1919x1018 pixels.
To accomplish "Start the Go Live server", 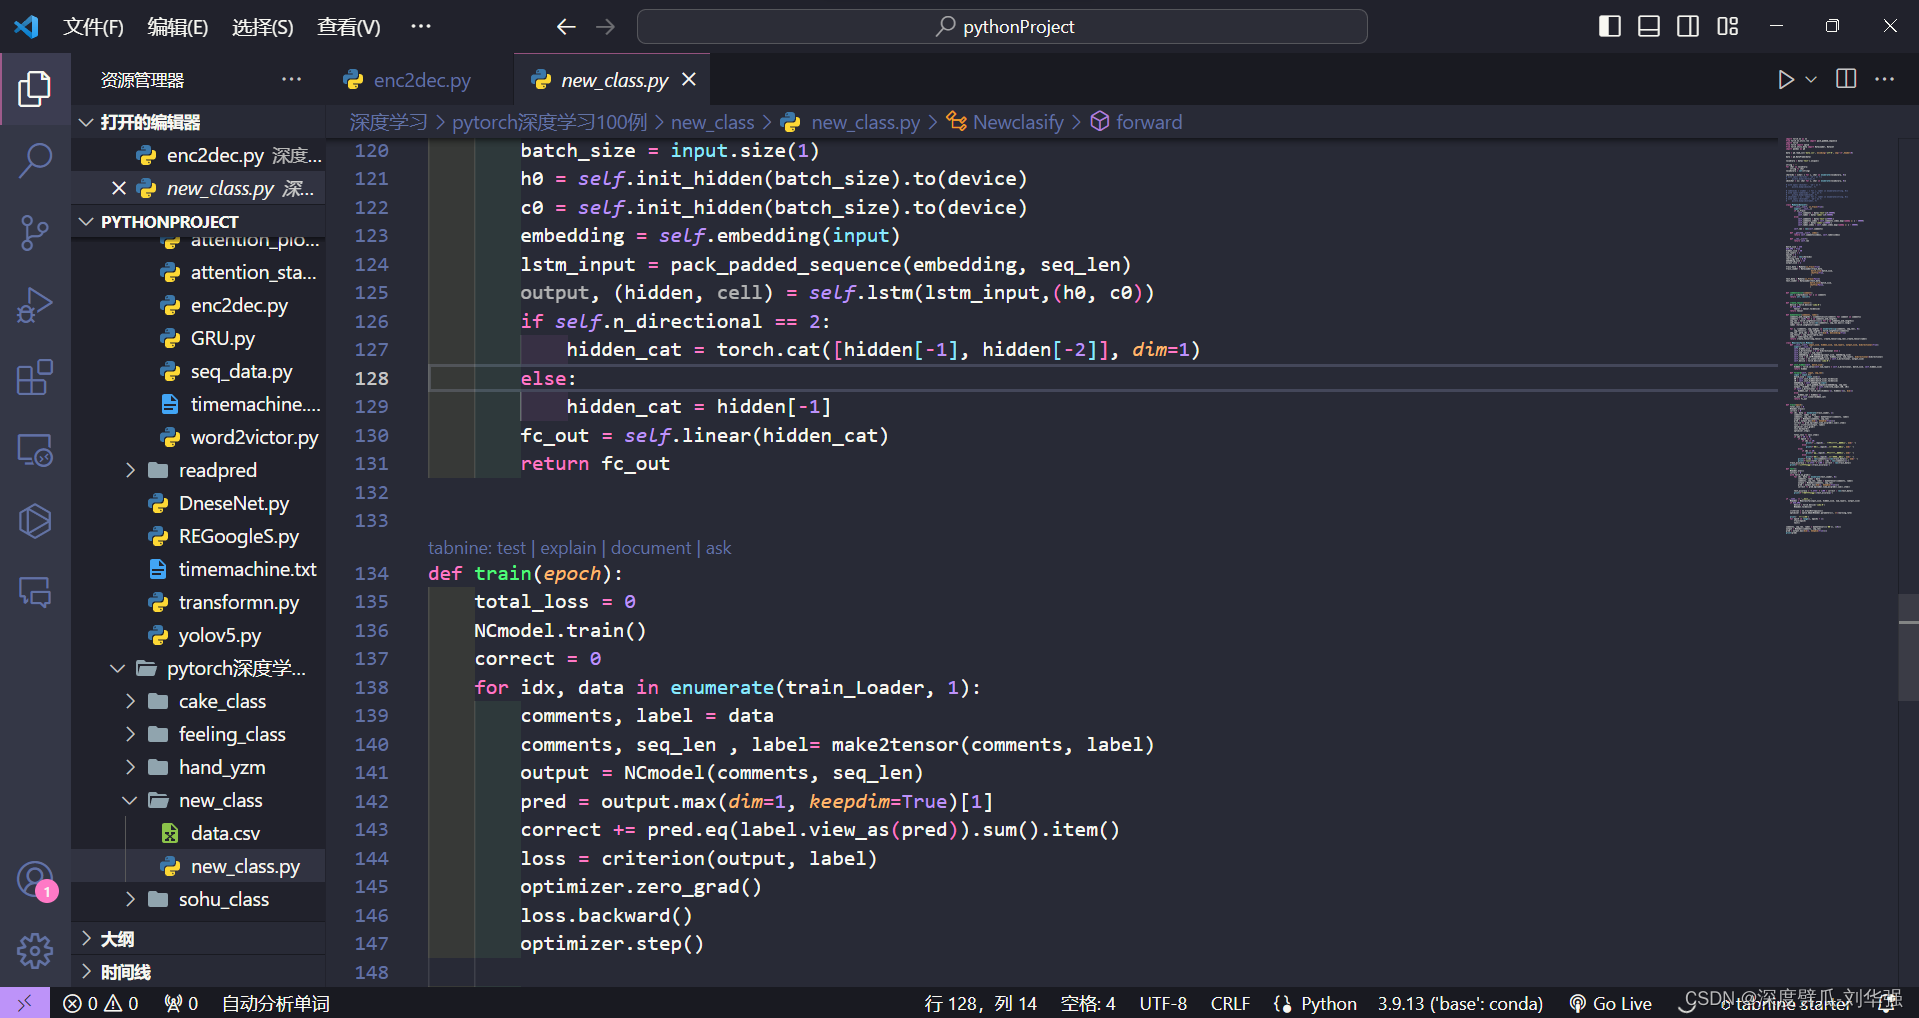I will [x=1609, y=1003].
